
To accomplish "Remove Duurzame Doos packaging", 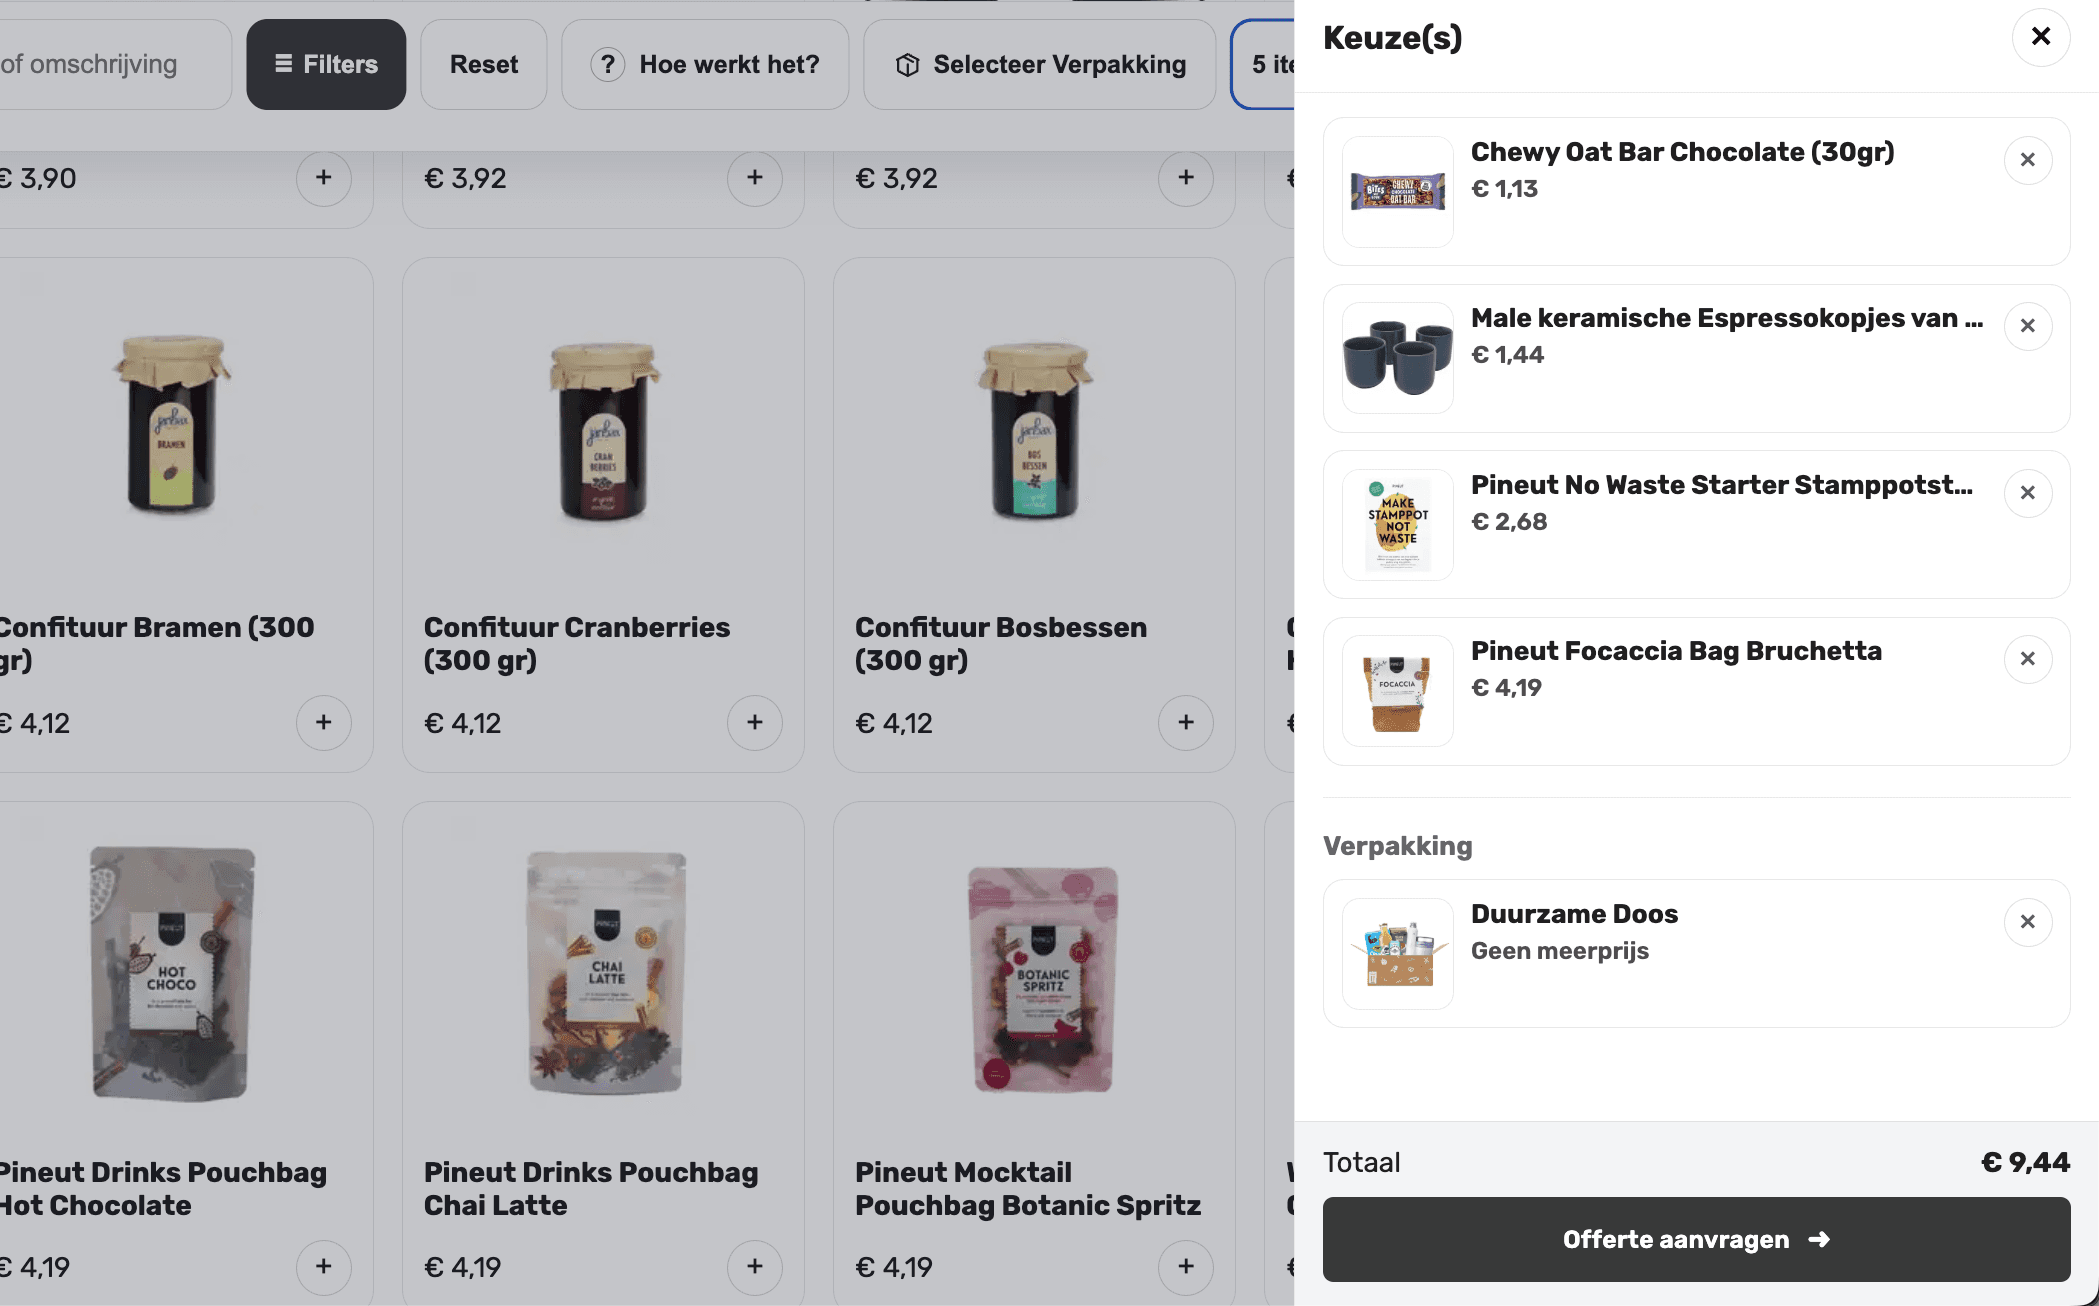I will coord(2027,922).
